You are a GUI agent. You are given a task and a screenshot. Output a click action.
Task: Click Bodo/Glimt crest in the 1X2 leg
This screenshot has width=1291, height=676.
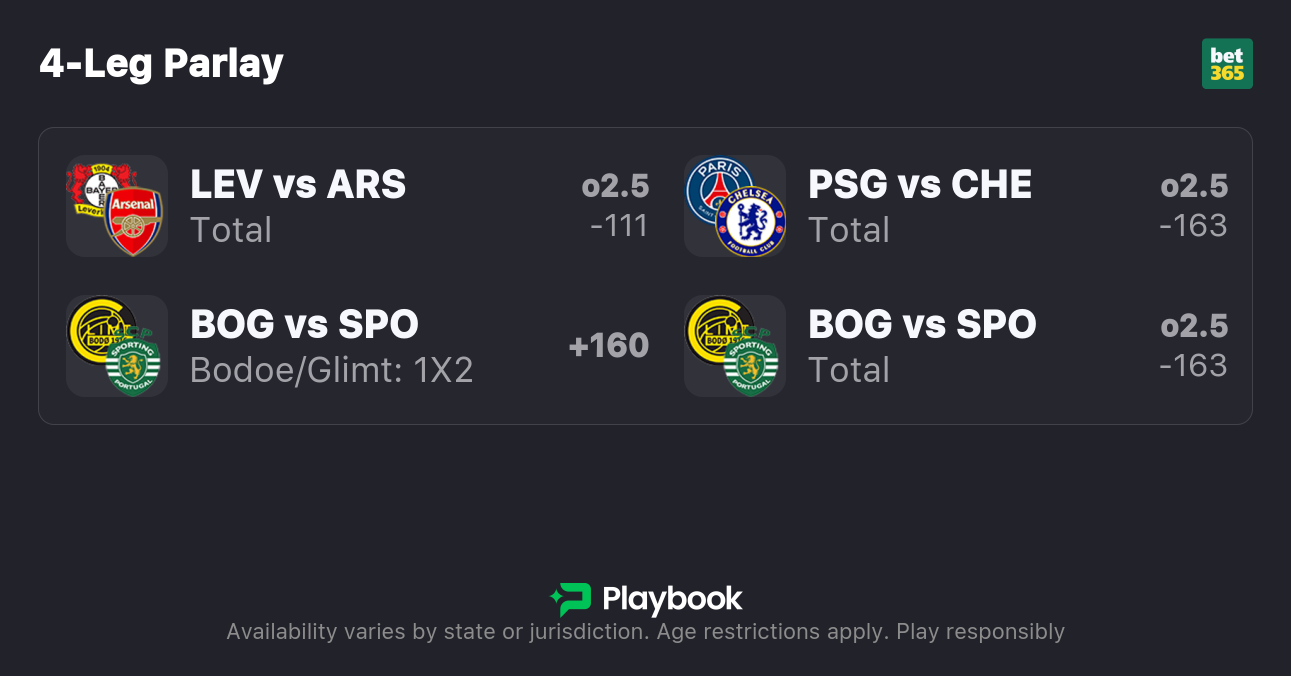(96, 328)
